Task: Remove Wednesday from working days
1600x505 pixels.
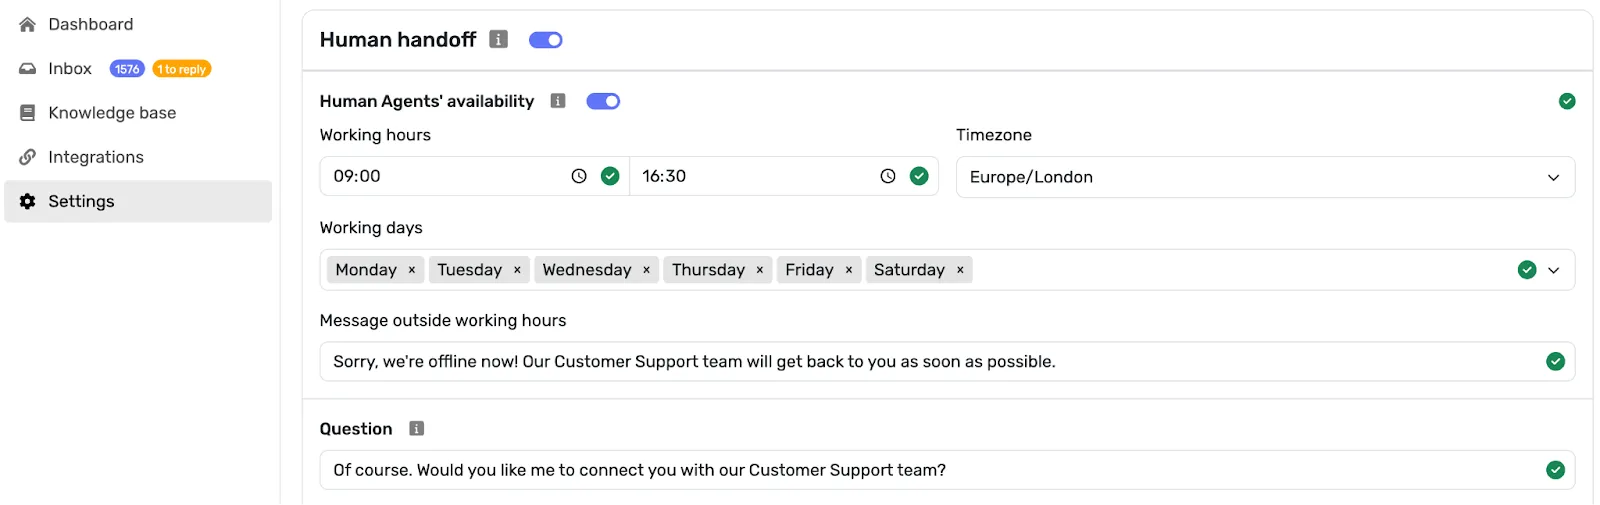Action: 647,270
